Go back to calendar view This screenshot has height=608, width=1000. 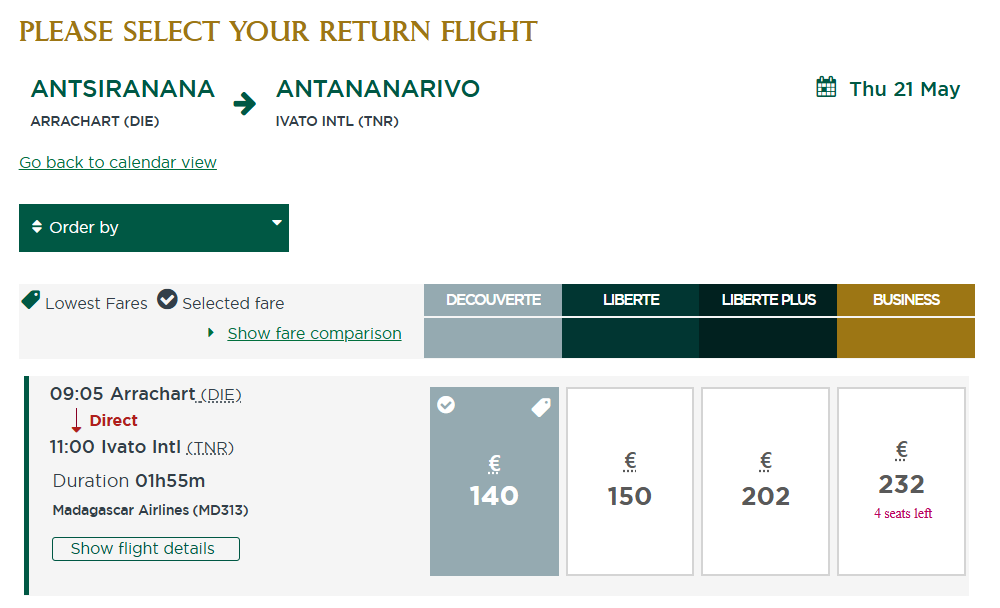pos(118,163)
